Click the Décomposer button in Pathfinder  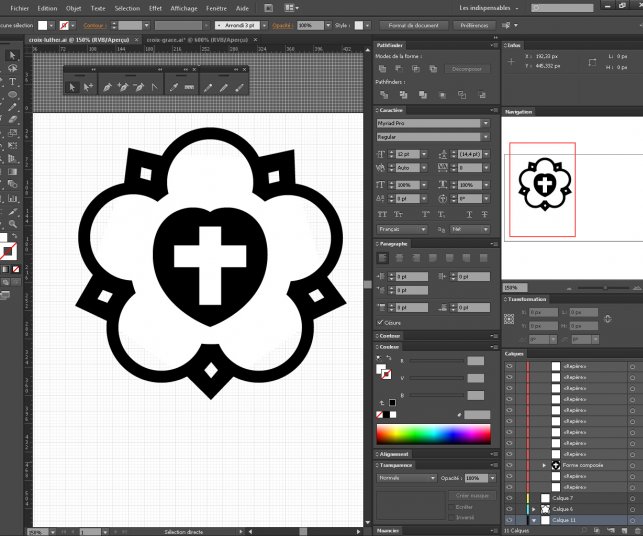click(x=467, y=69)
